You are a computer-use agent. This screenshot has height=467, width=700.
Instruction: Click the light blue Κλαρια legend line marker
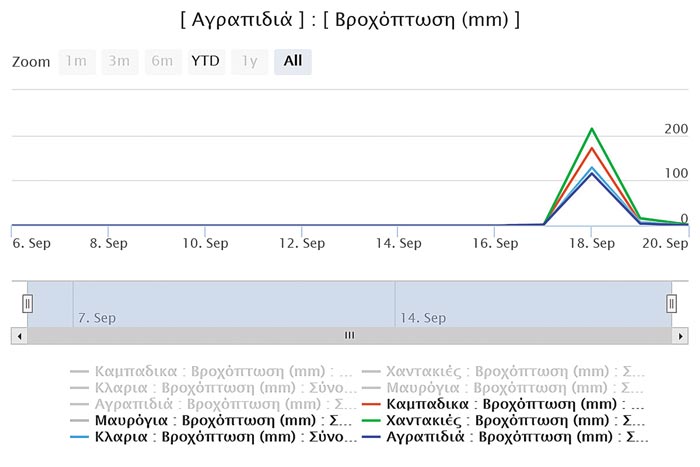coord(81,438)
